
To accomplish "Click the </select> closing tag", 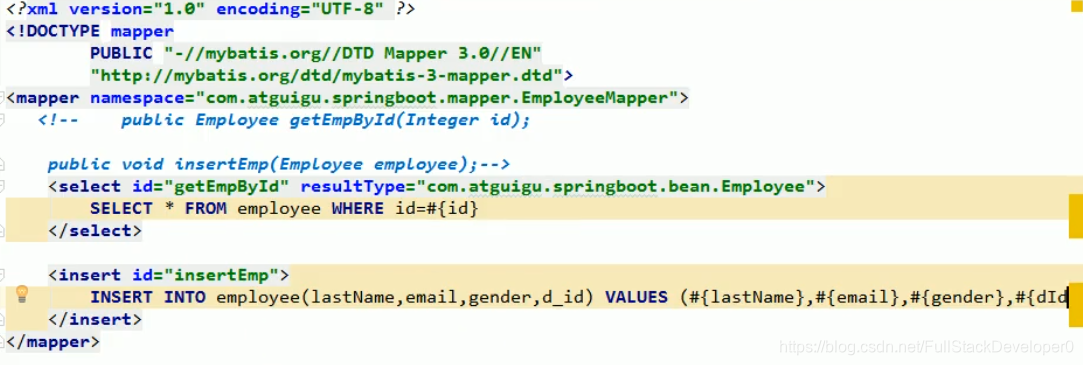I will point(95,230).
